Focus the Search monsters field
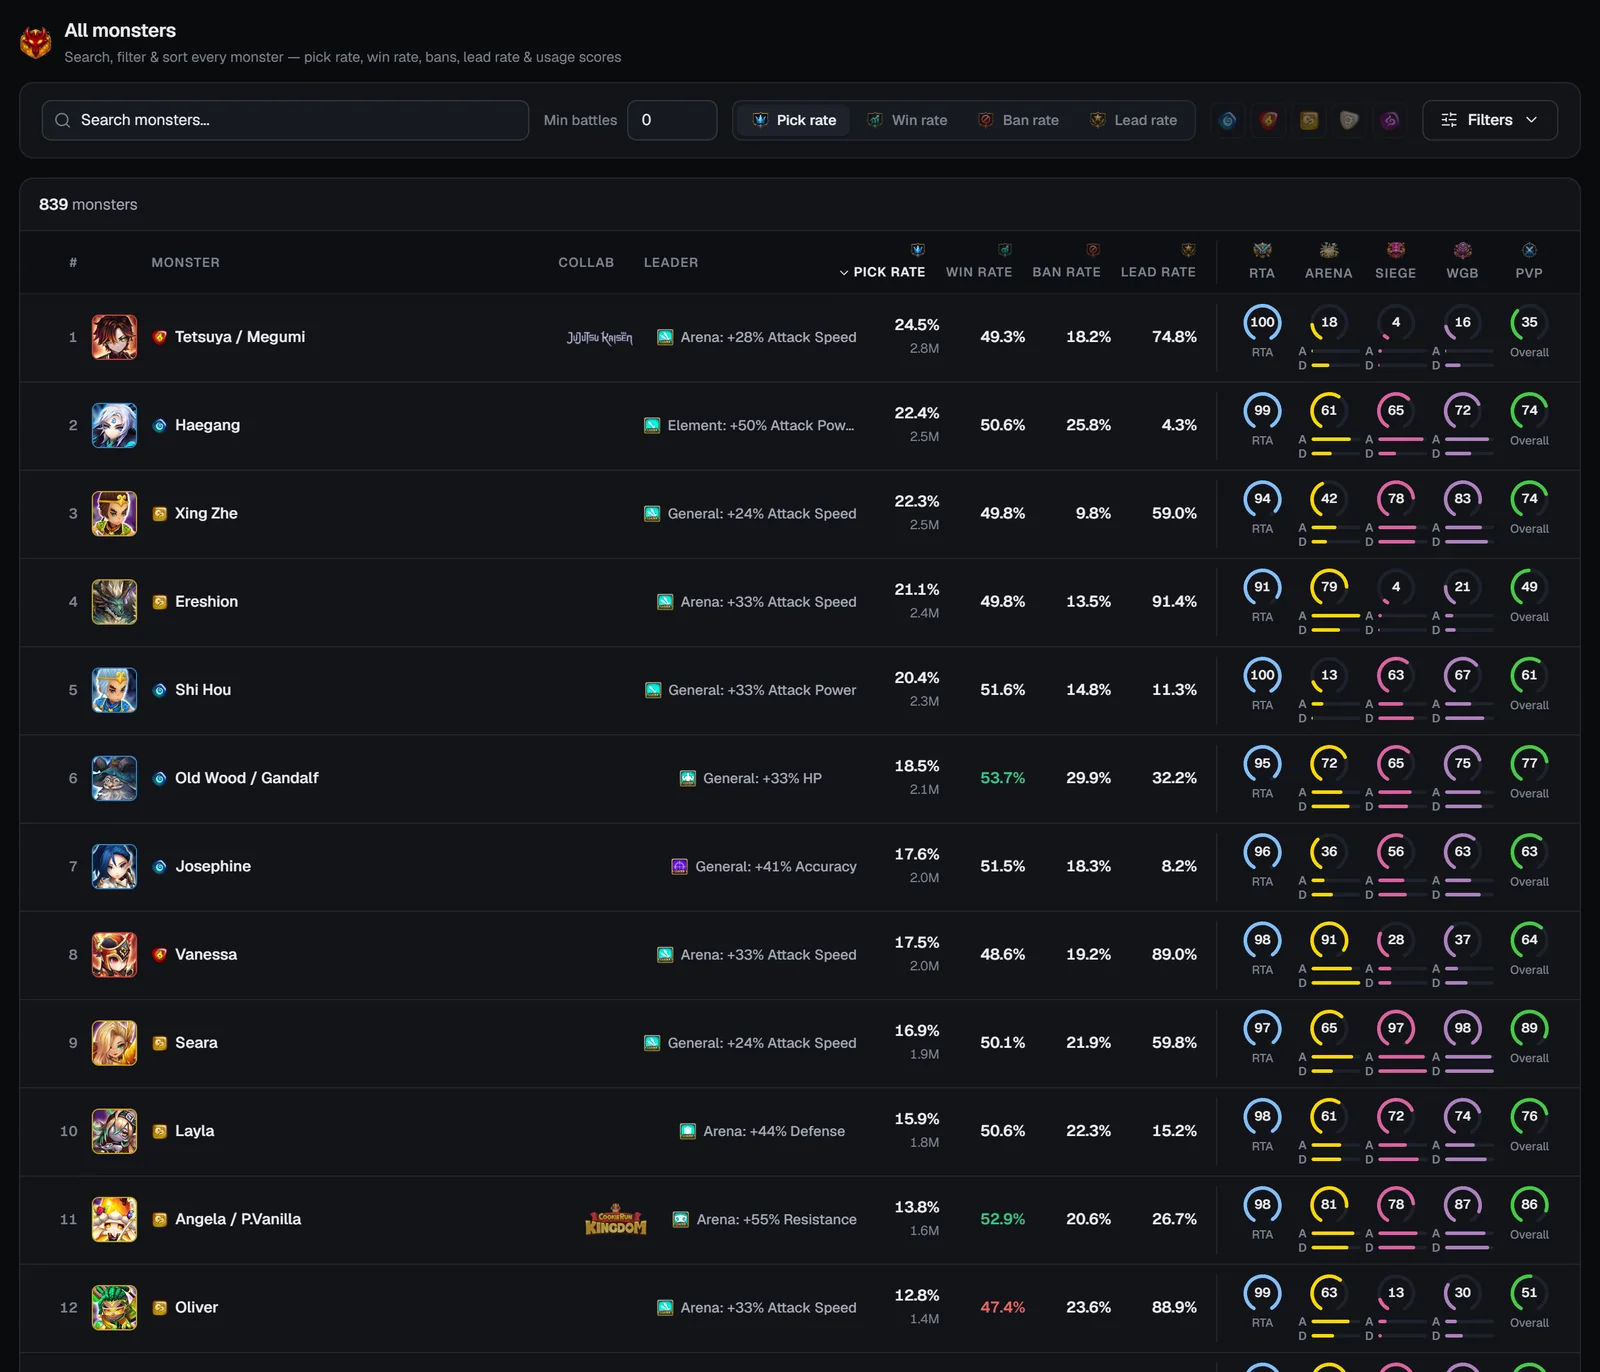Image resolution: width=1600 pixels, height=1372 pixels. 285,120
